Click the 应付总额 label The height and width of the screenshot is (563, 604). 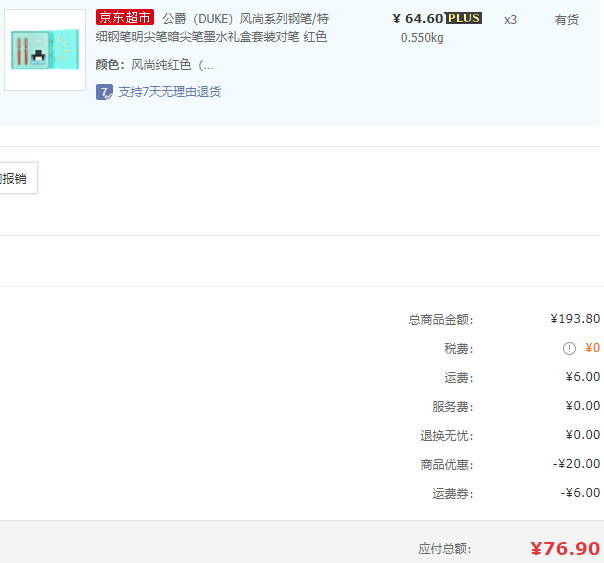[x=445, y=548]
